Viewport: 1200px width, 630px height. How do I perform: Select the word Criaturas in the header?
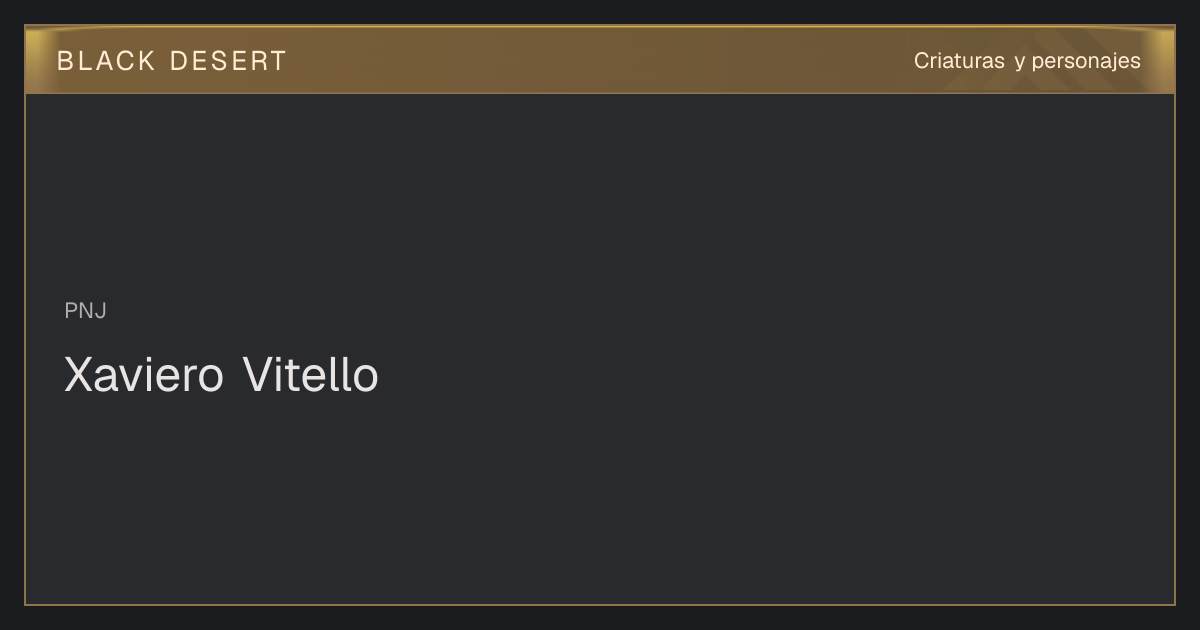point(959,61)
